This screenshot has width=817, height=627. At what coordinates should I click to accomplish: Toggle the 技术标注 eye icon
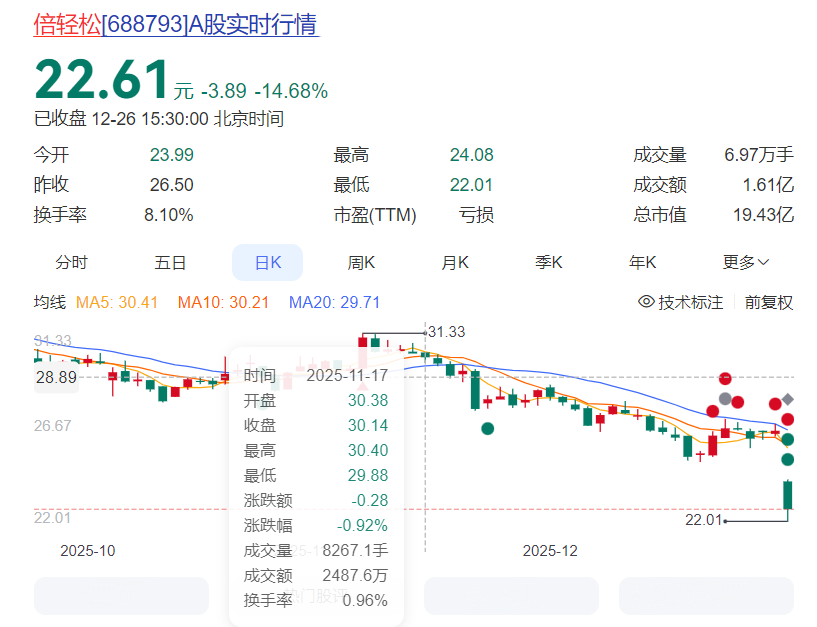click(x=646, y=301)
